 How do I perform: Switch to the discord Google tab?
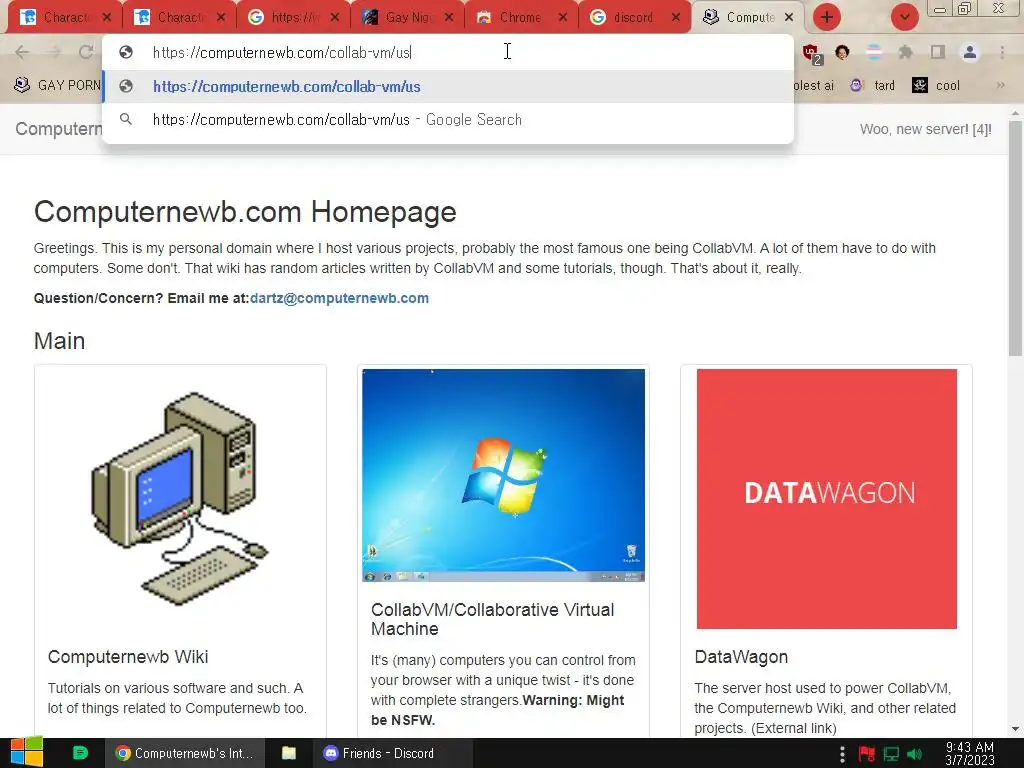tap(633, 18)
